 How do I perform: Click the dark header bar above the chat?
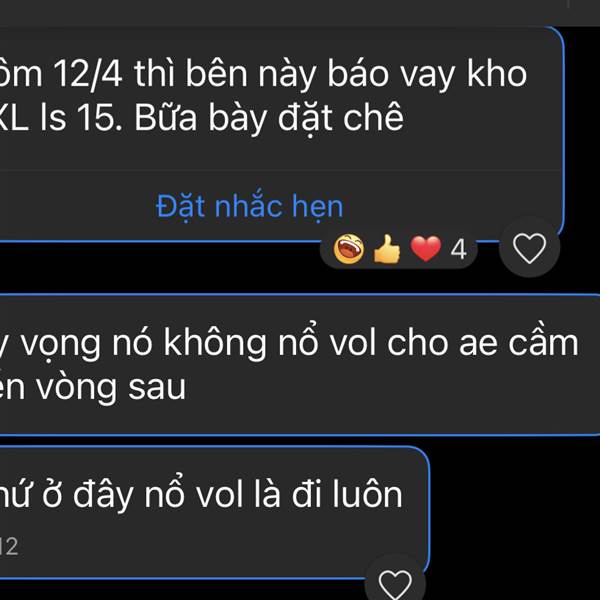(x=300, y=13)
